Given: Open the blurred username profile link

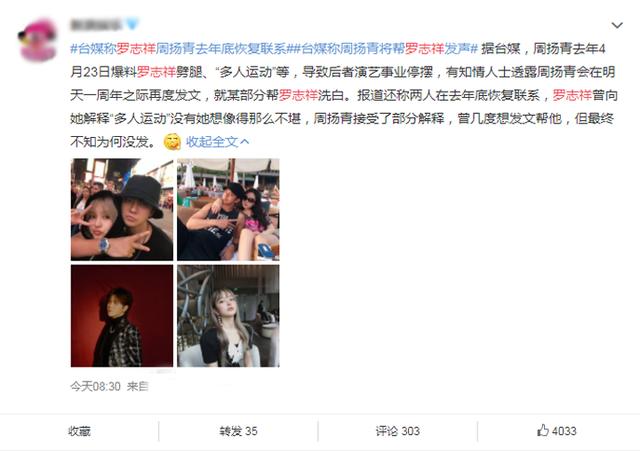Looking at the screenshot, I should coord(96,24).
